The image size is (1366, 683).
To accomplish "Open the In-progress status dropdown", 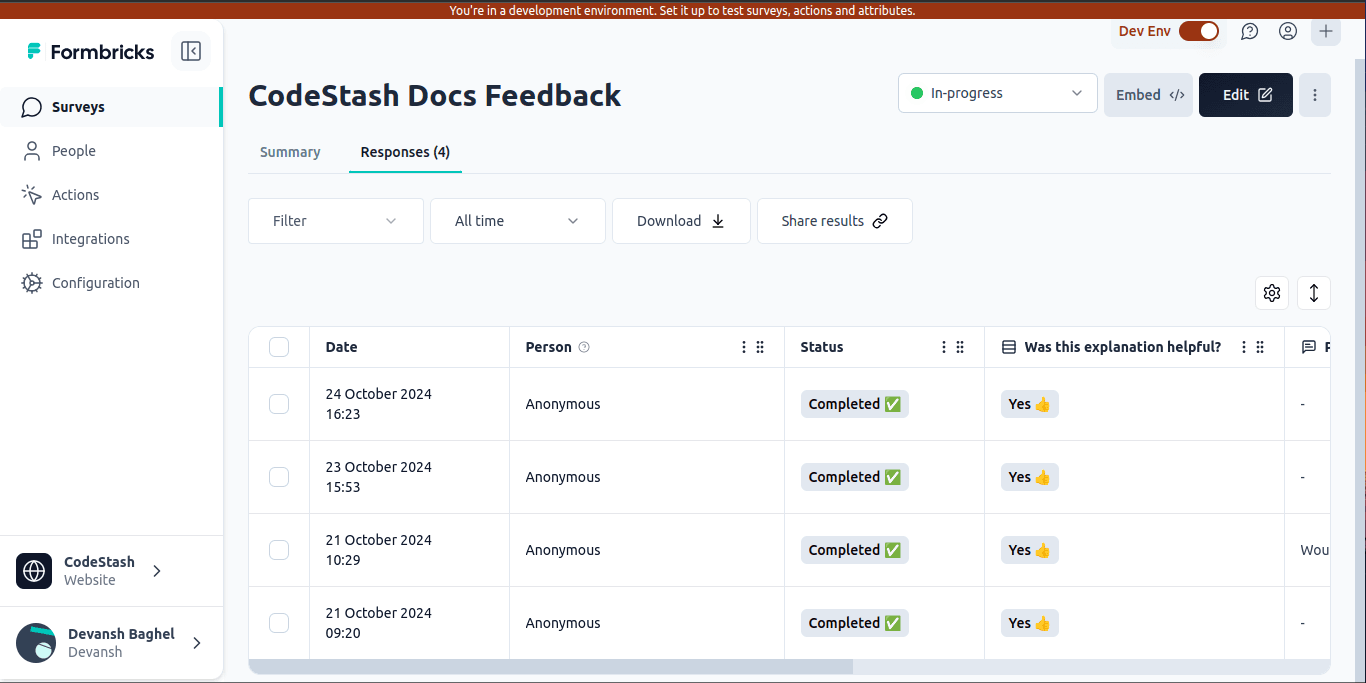I will click(x=996, y=93).
